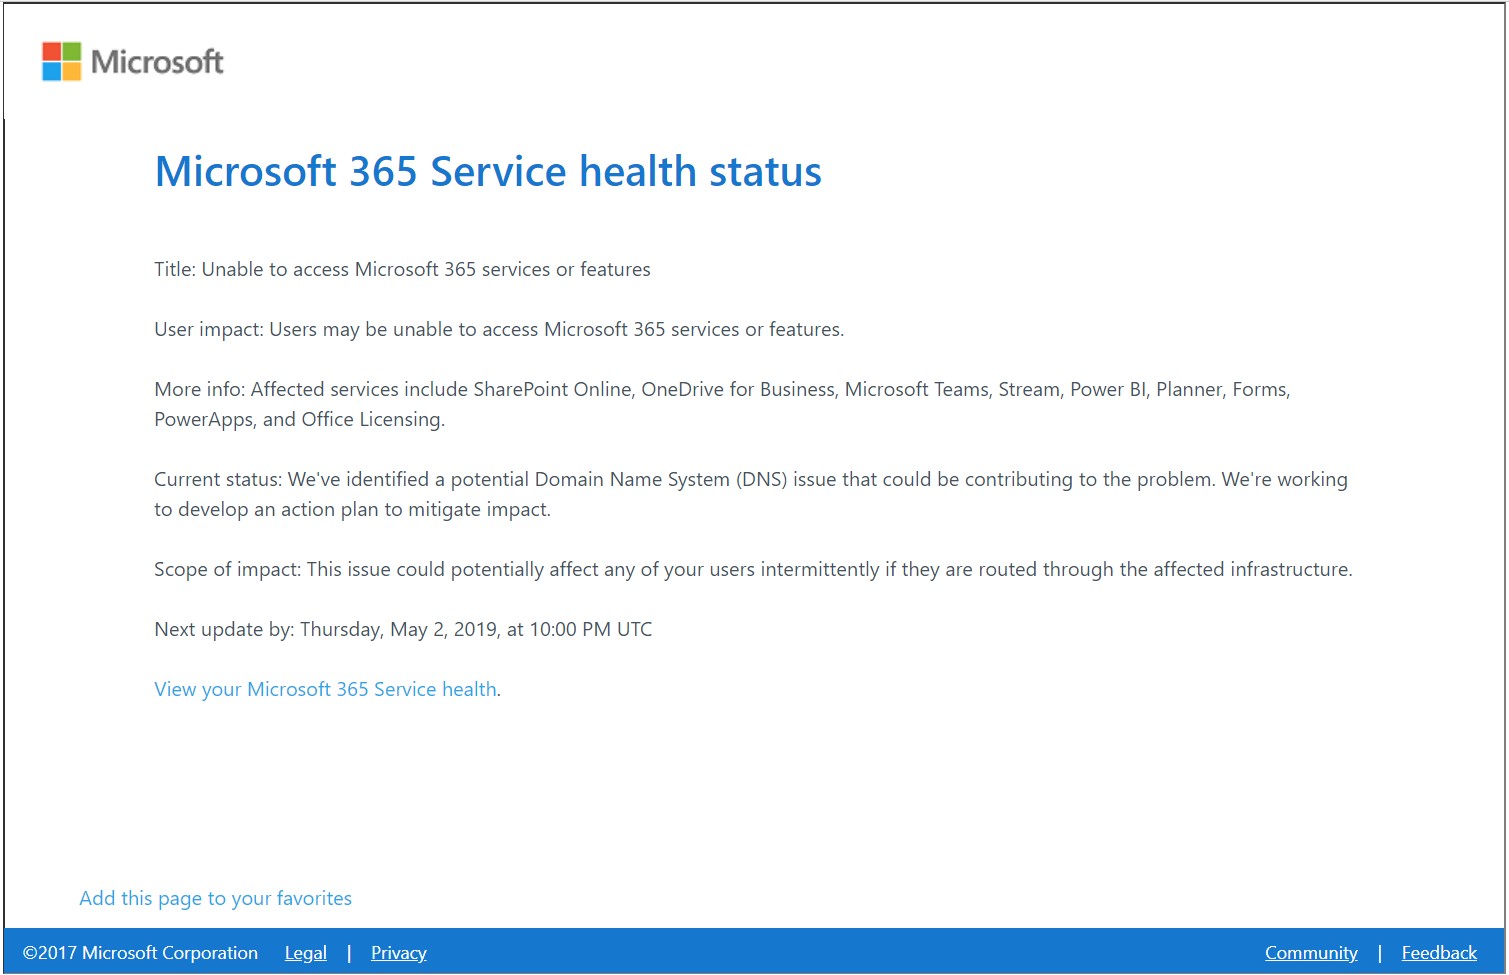Click the ©2017 Microsoft Corporation copyright text

pos(140,953)
